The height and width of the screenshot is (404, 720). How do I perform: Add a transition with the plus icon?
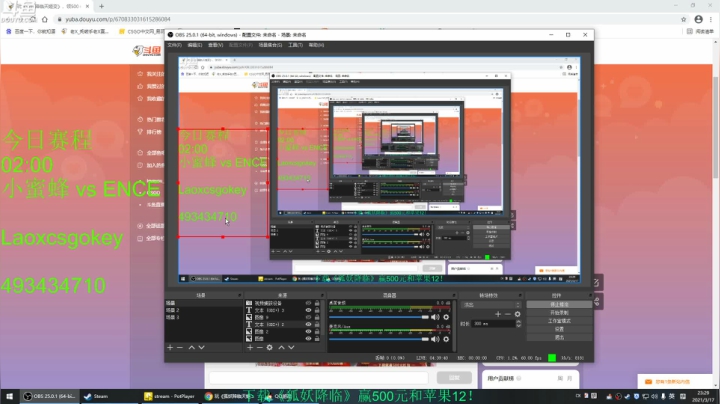point(498,314)
